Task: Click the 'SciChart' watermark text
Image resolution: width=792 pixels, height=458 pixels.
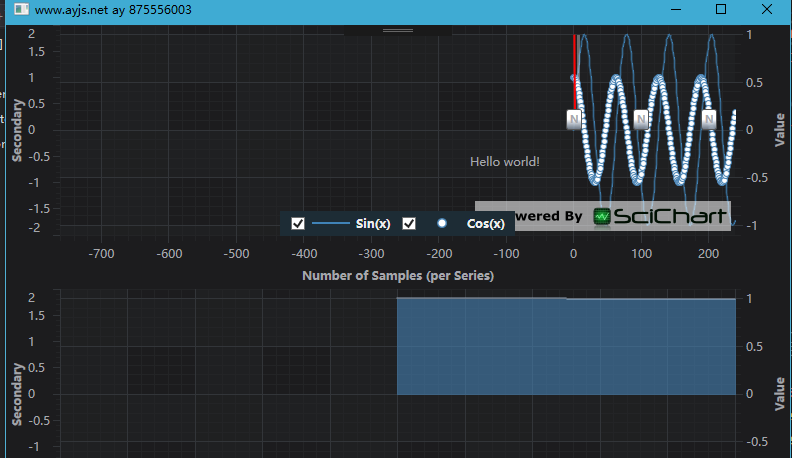Action: (x=670, y=217)
